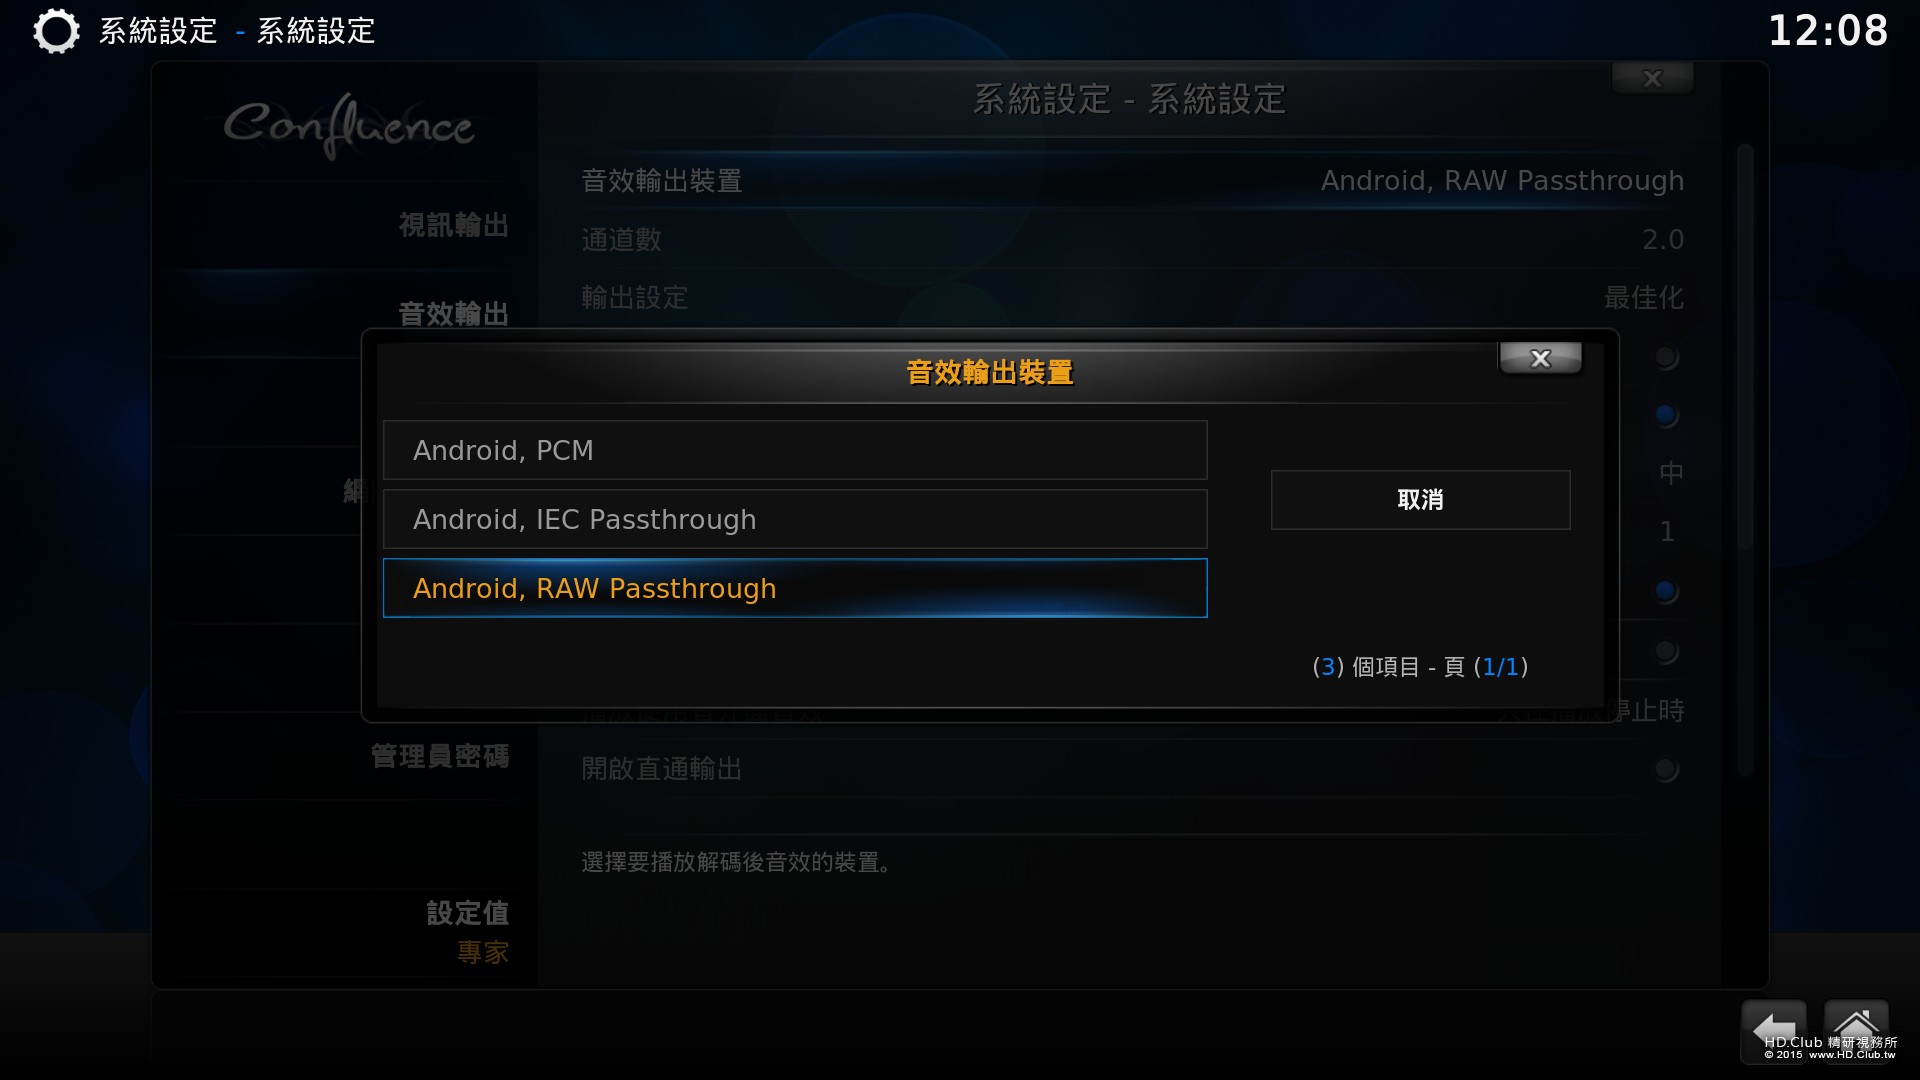The width and height of the screenshot is (1920, 1080).
Task: Click the 取消 cancel button
Action: pos(1420,500)
